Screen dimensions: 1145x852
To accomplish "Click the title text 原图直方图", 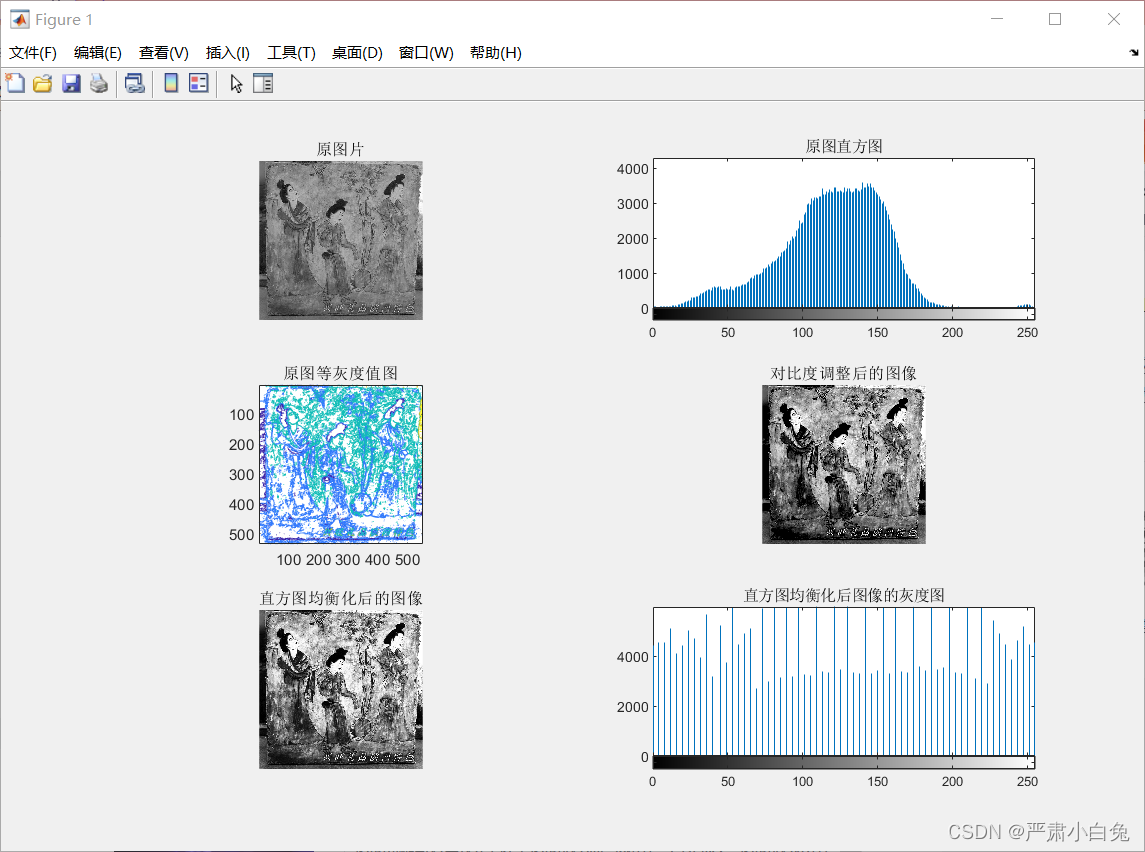I will pos(844,146).
